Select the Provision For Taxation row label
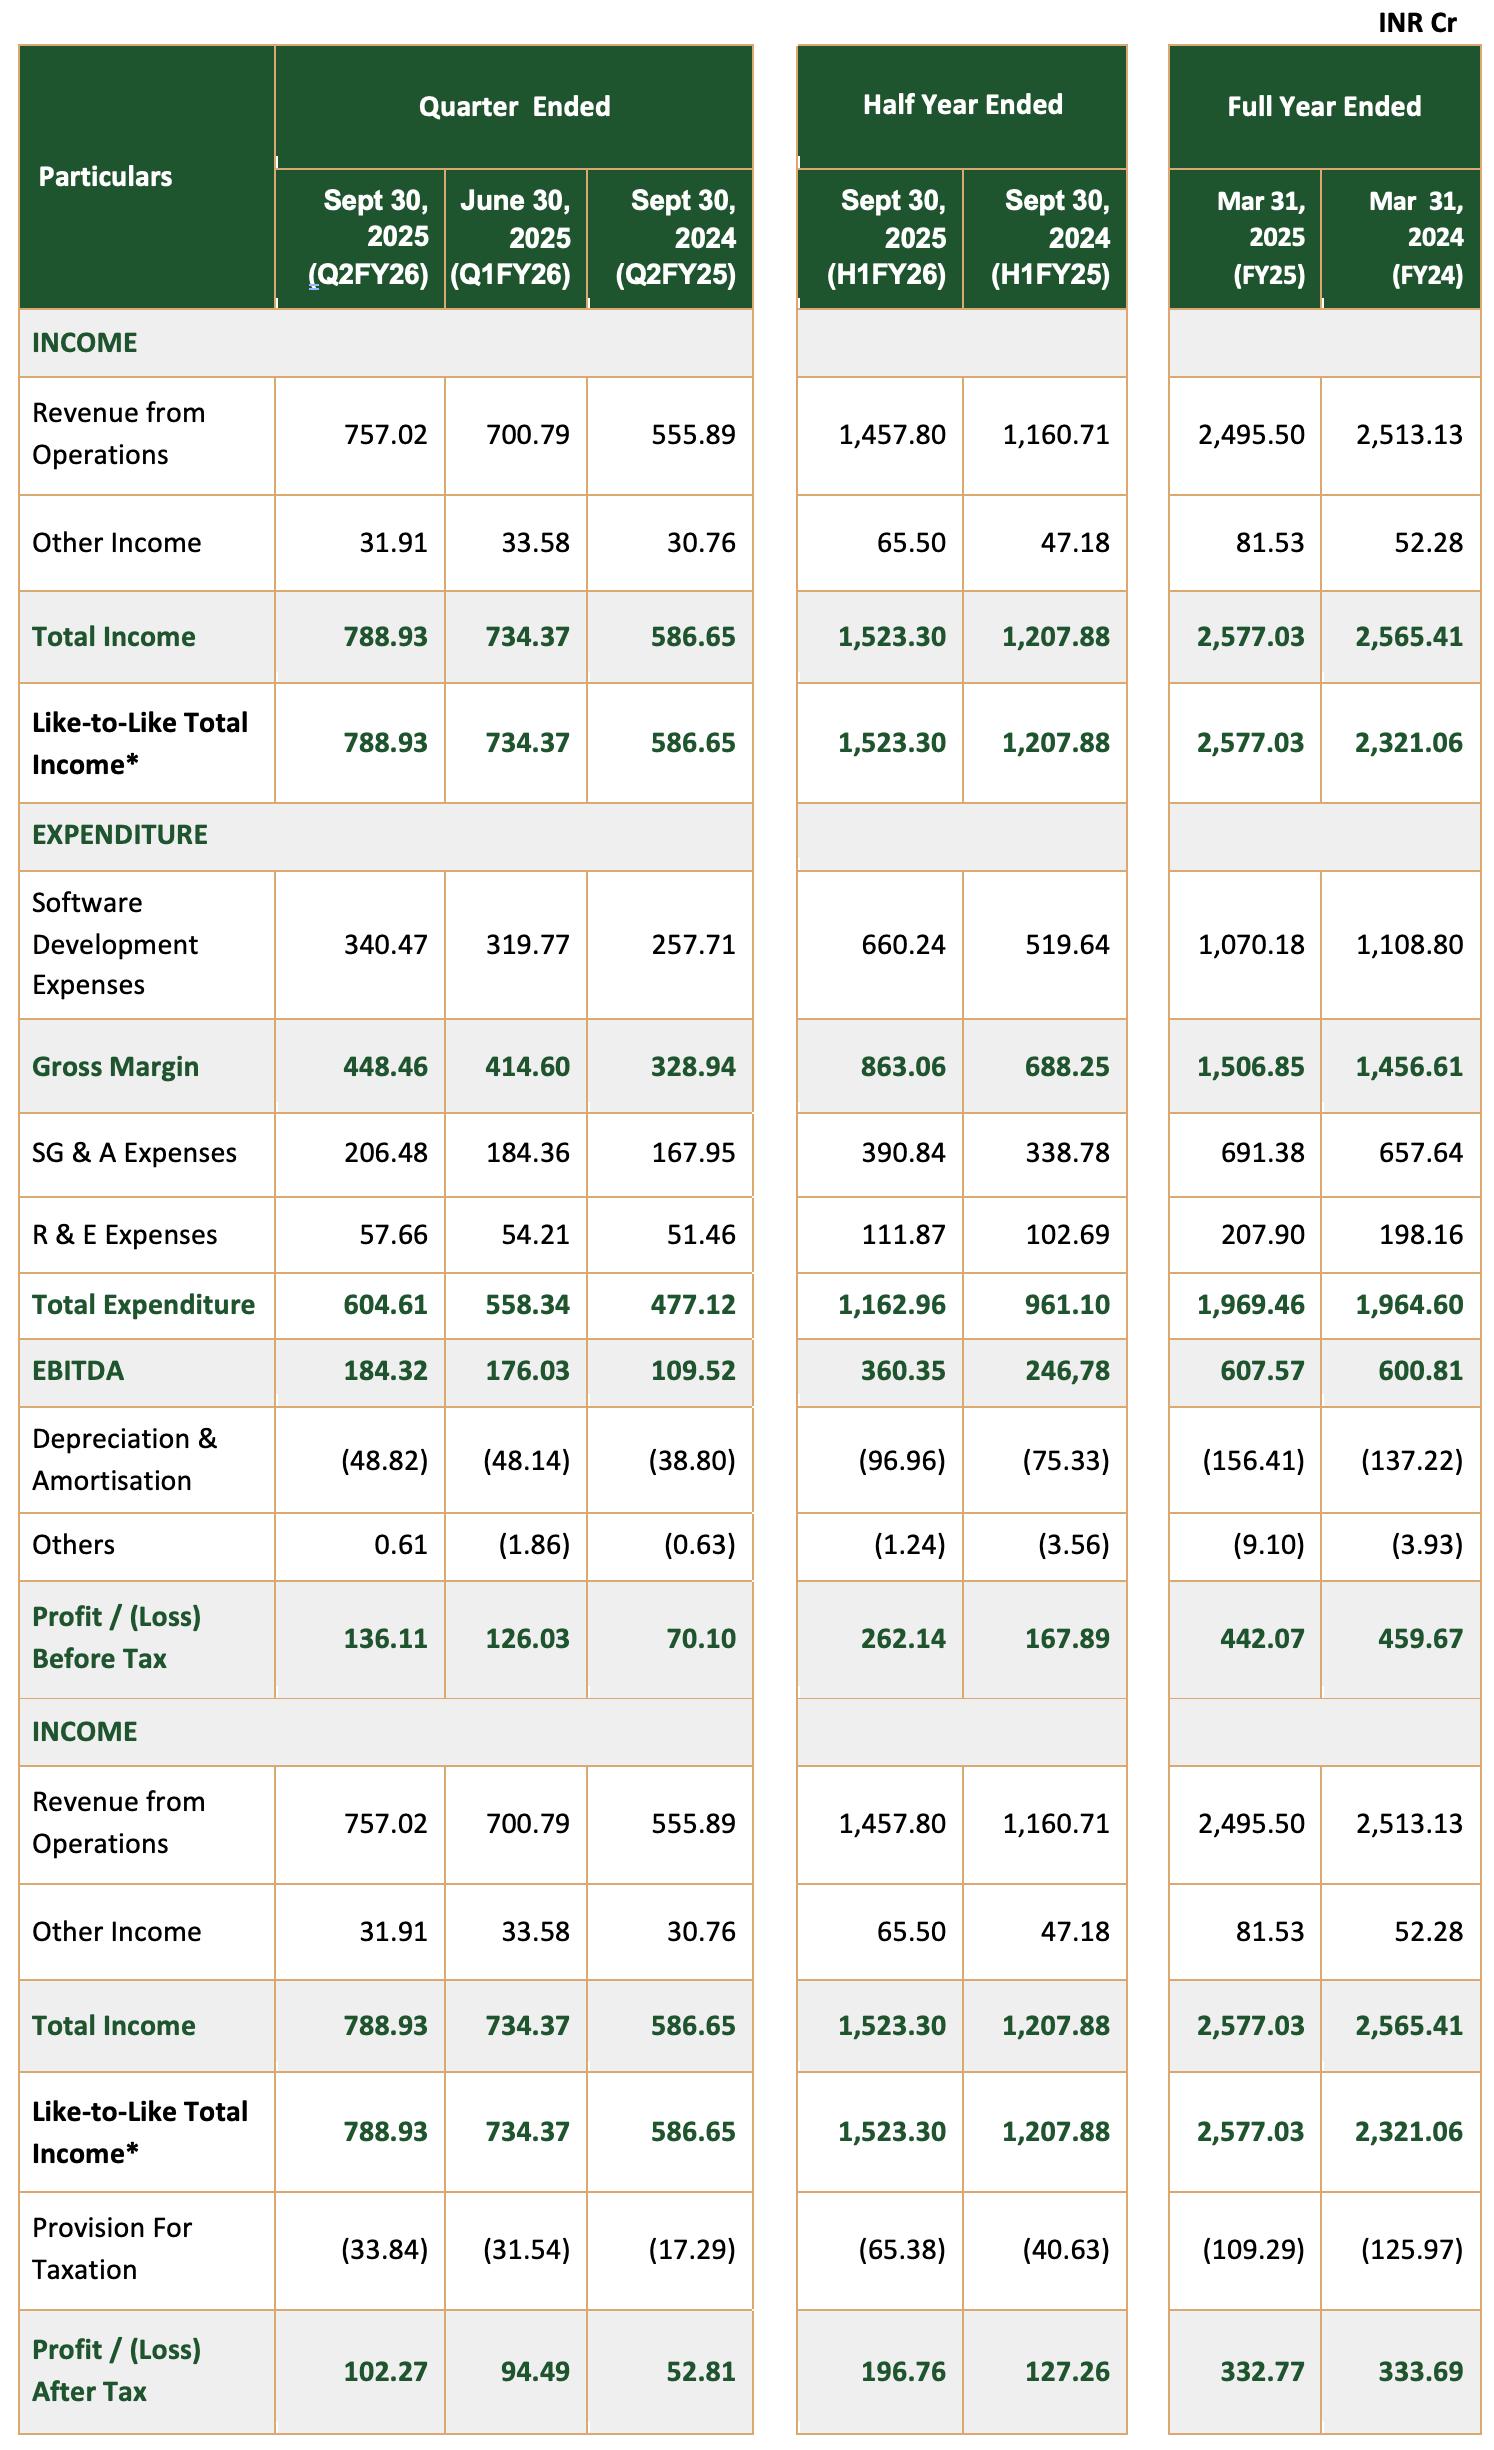1494x2450 pixels. [112, 2249]
